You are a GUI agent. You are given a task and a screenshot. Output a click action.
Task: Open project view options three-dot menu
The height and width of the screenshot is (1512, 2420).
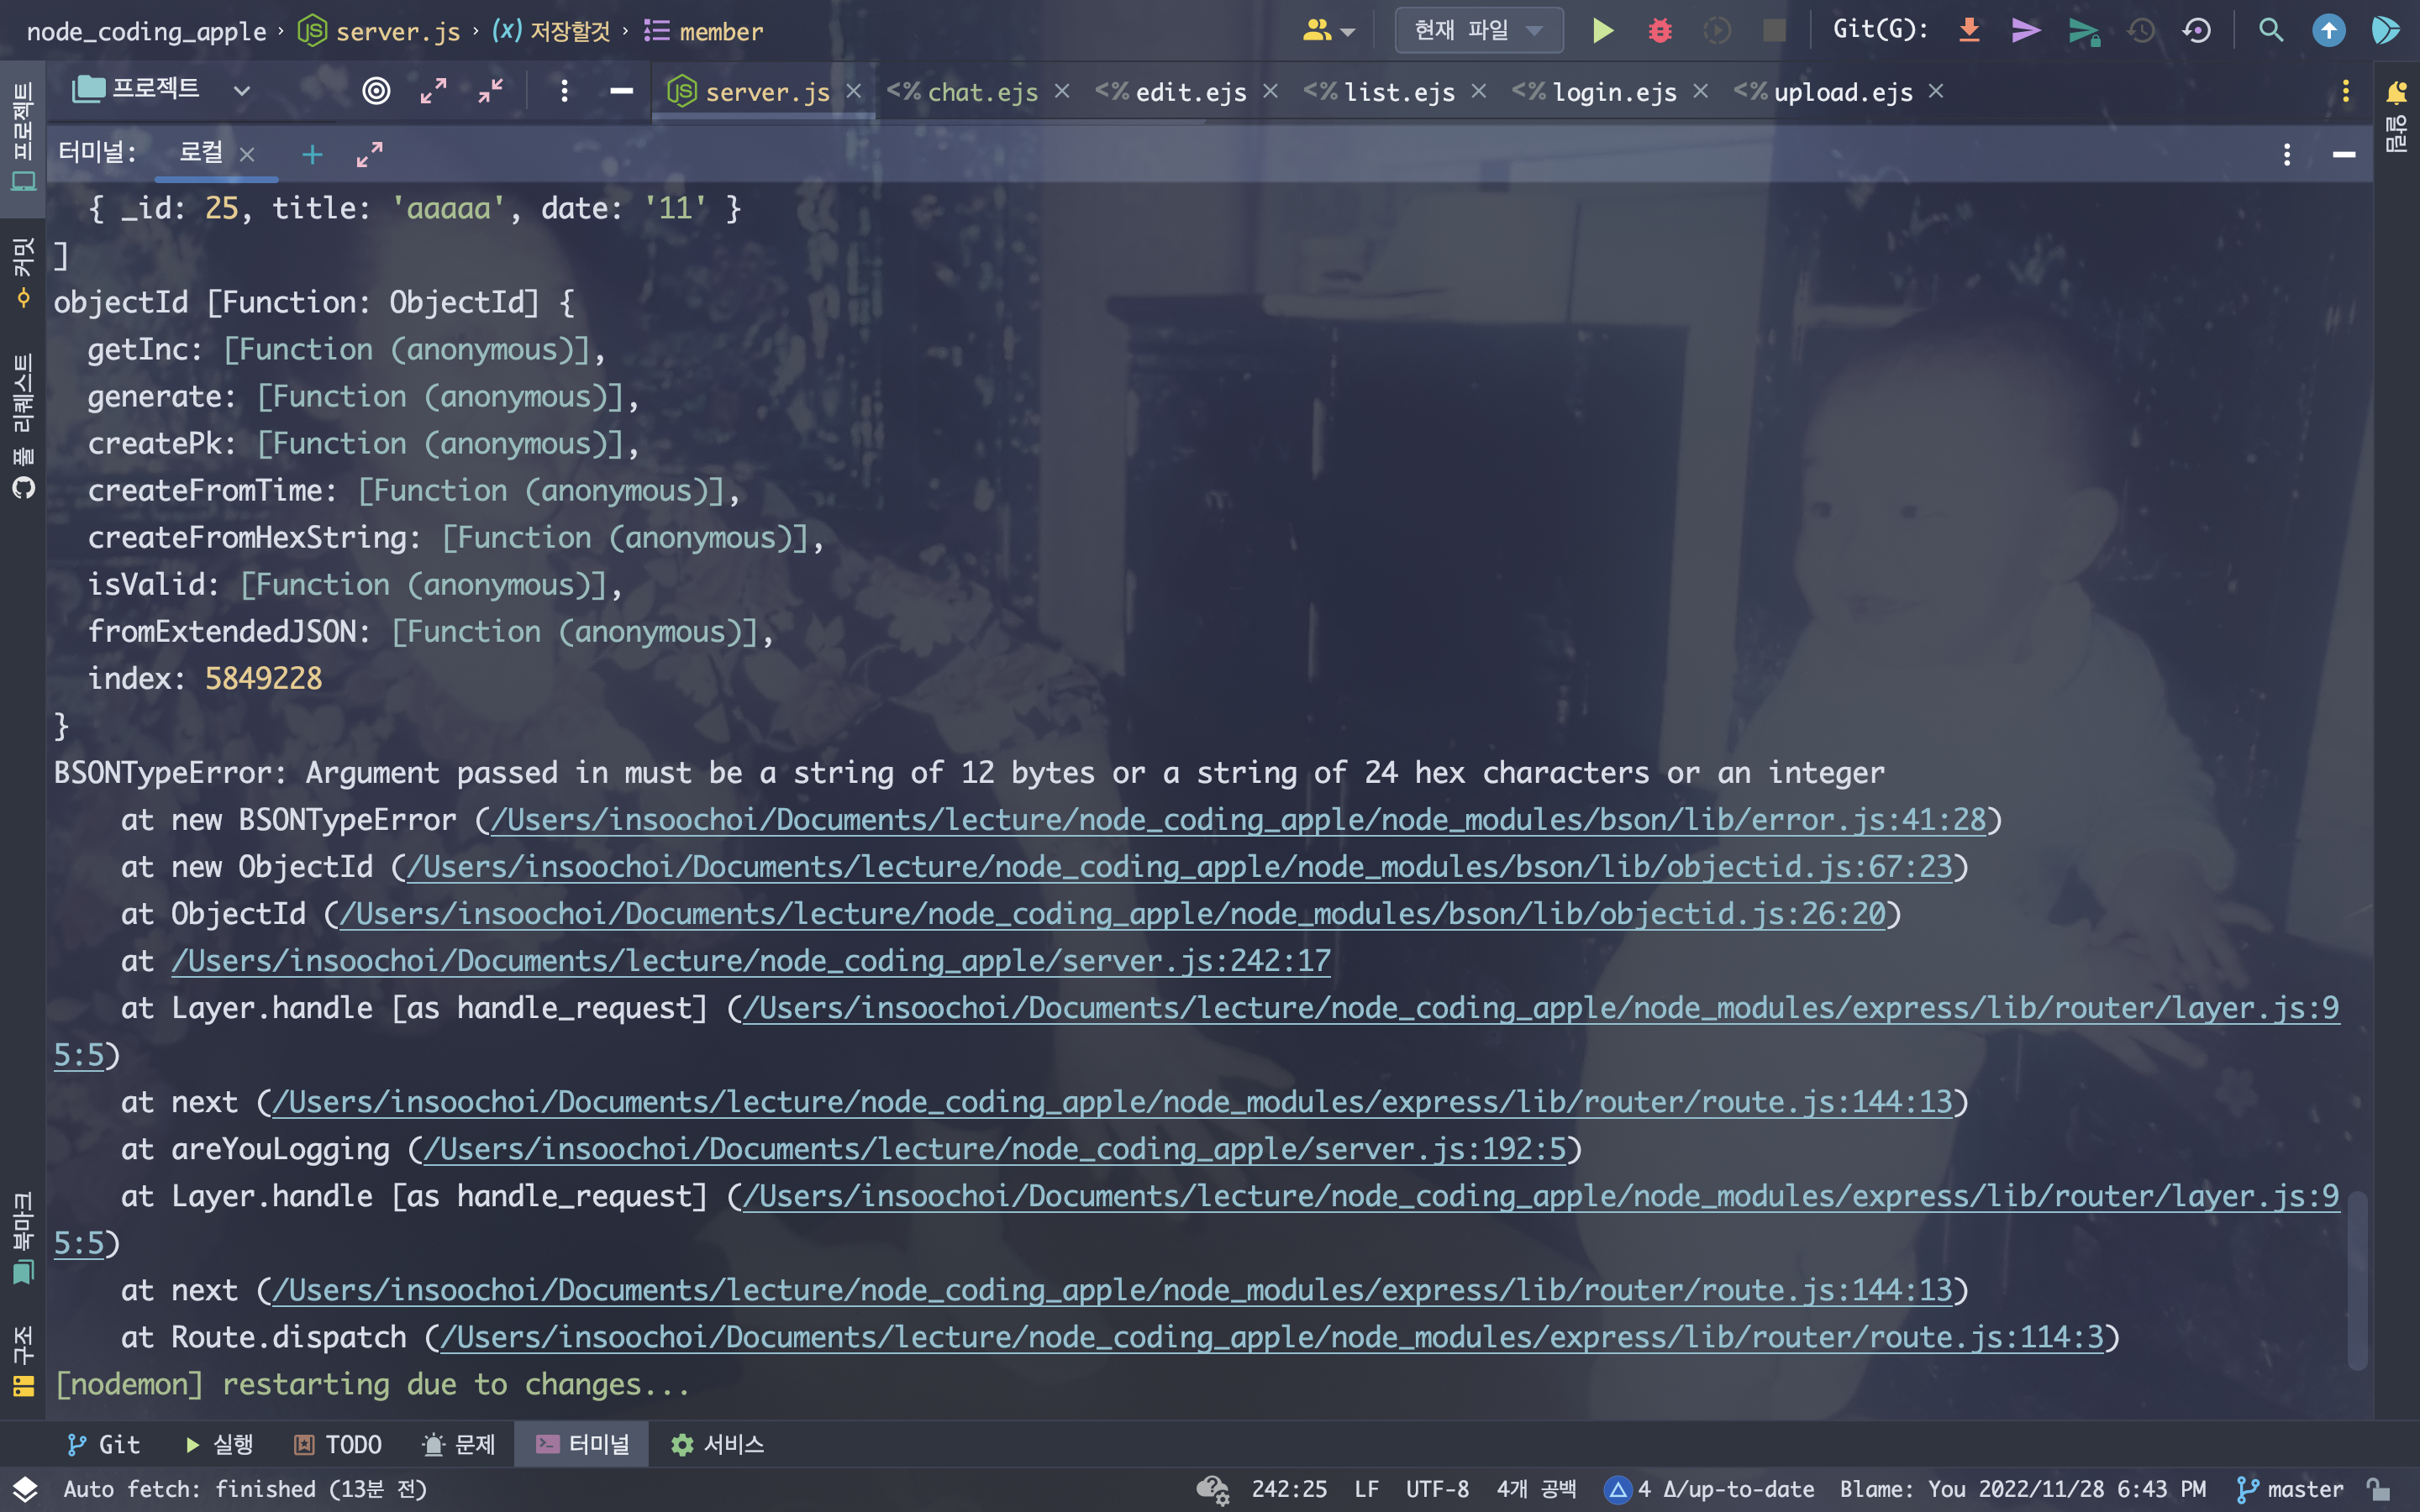pyautogui.click(x=564, y=91)
